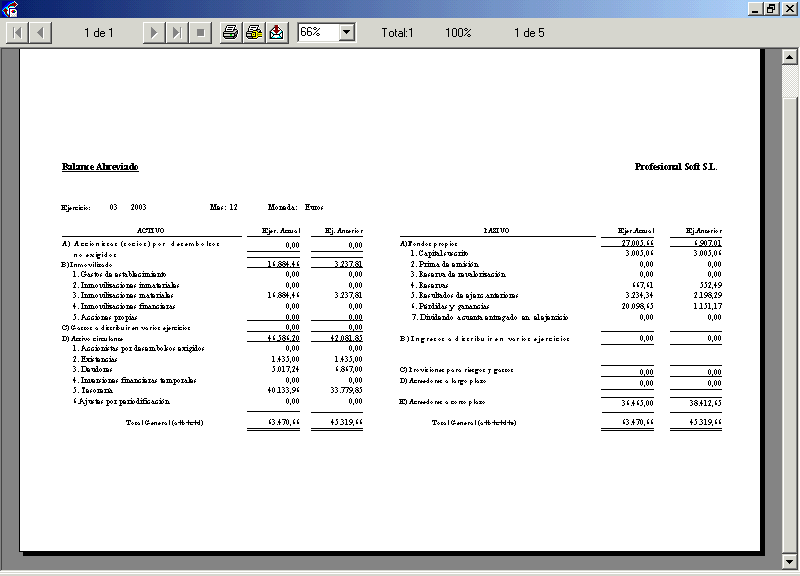Screen dimensions: 800x576
Task: Print the report with the printer icon
Action: [230, 32]
